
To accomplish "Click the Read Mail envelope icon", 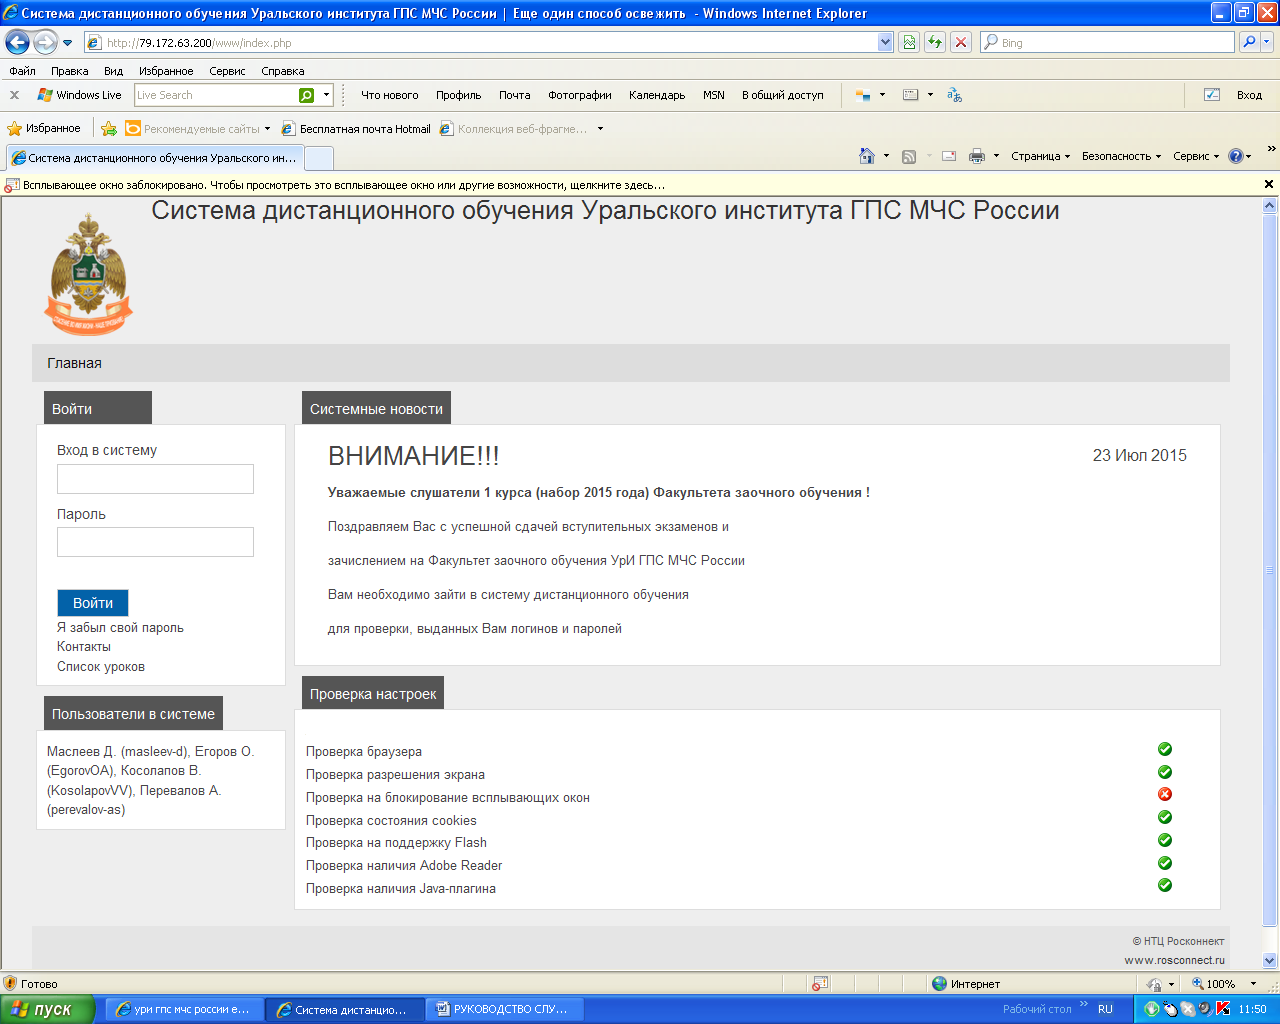I will coord(949,156).
